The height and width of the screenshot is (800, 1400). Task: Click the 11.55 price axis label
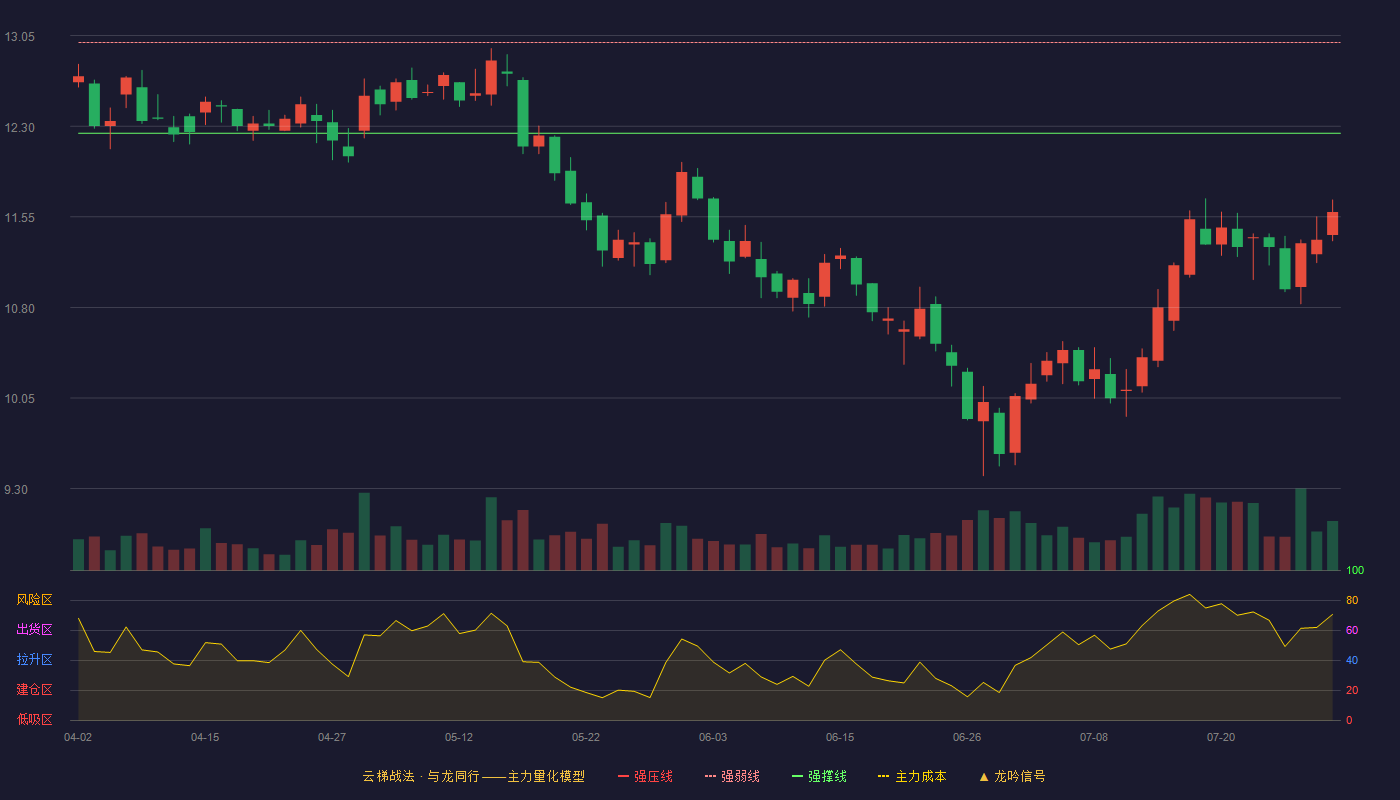(x=20, y=218)
